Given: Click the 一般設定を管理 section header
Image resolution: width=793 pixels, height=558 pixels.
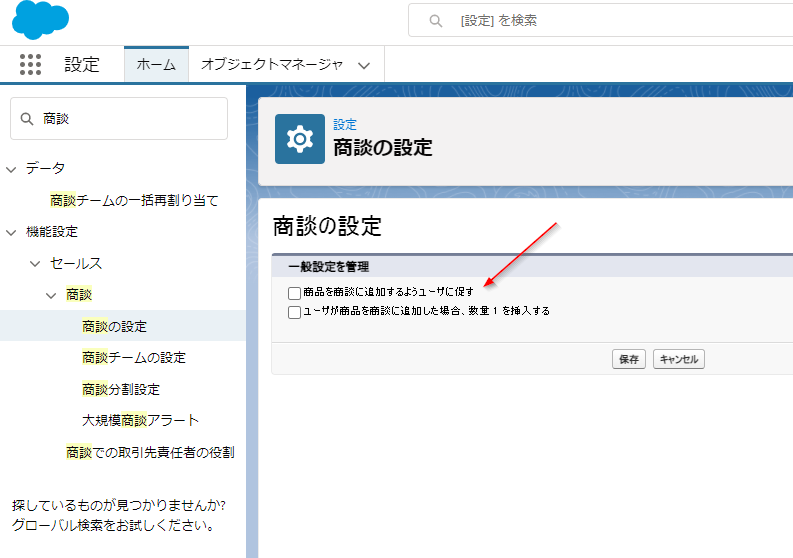Looking at the screenshot, I should [329, 267].
